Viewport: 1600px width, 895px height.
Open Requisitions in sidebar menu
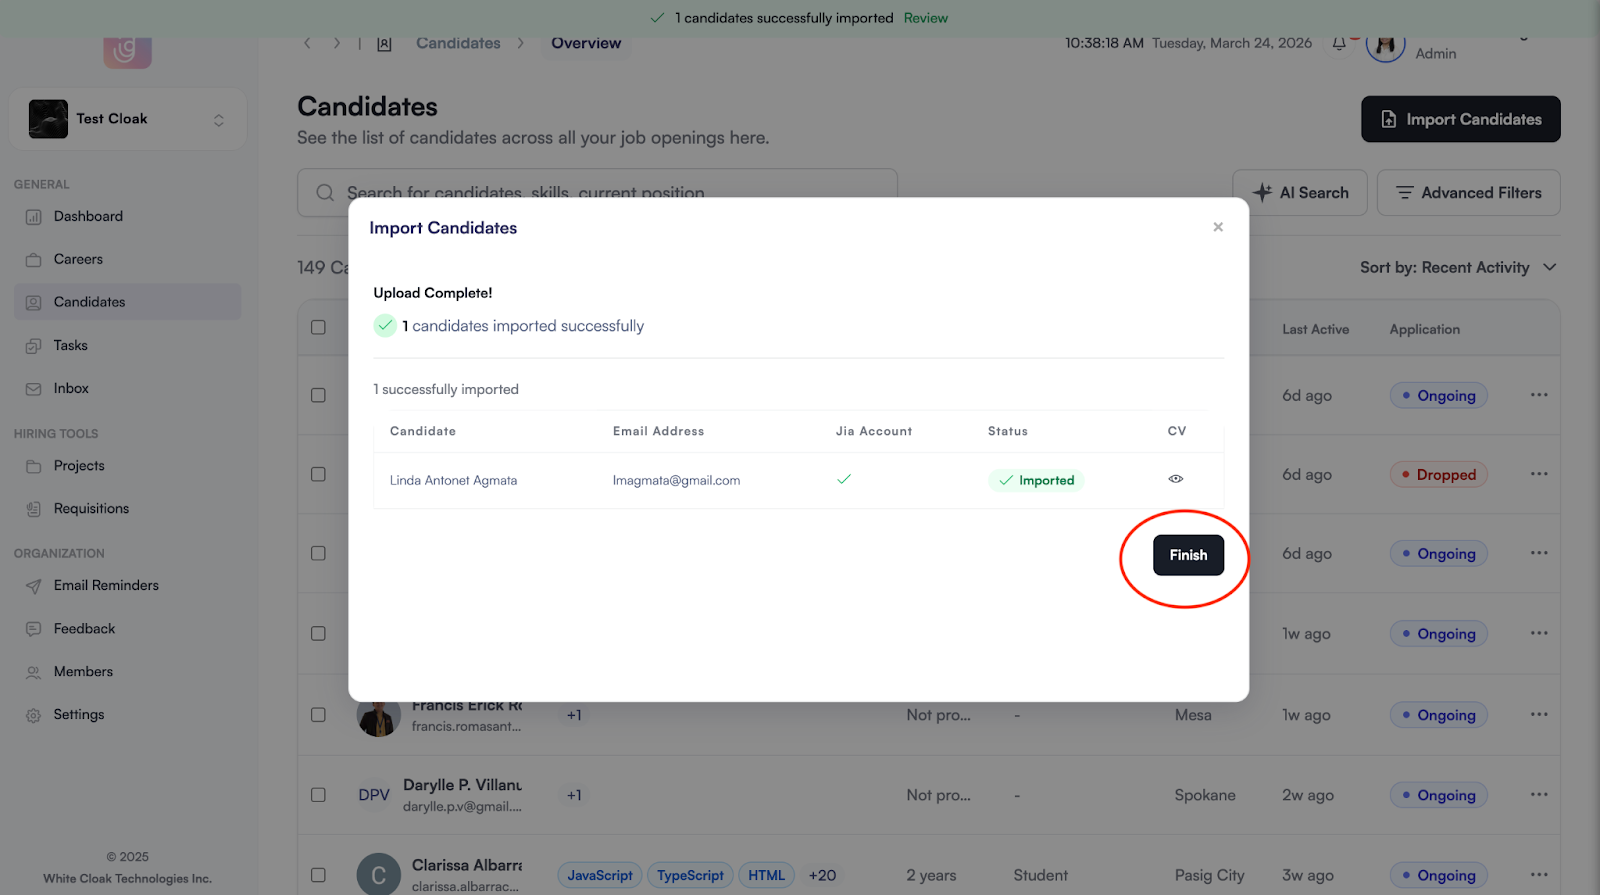click(91, 509)
